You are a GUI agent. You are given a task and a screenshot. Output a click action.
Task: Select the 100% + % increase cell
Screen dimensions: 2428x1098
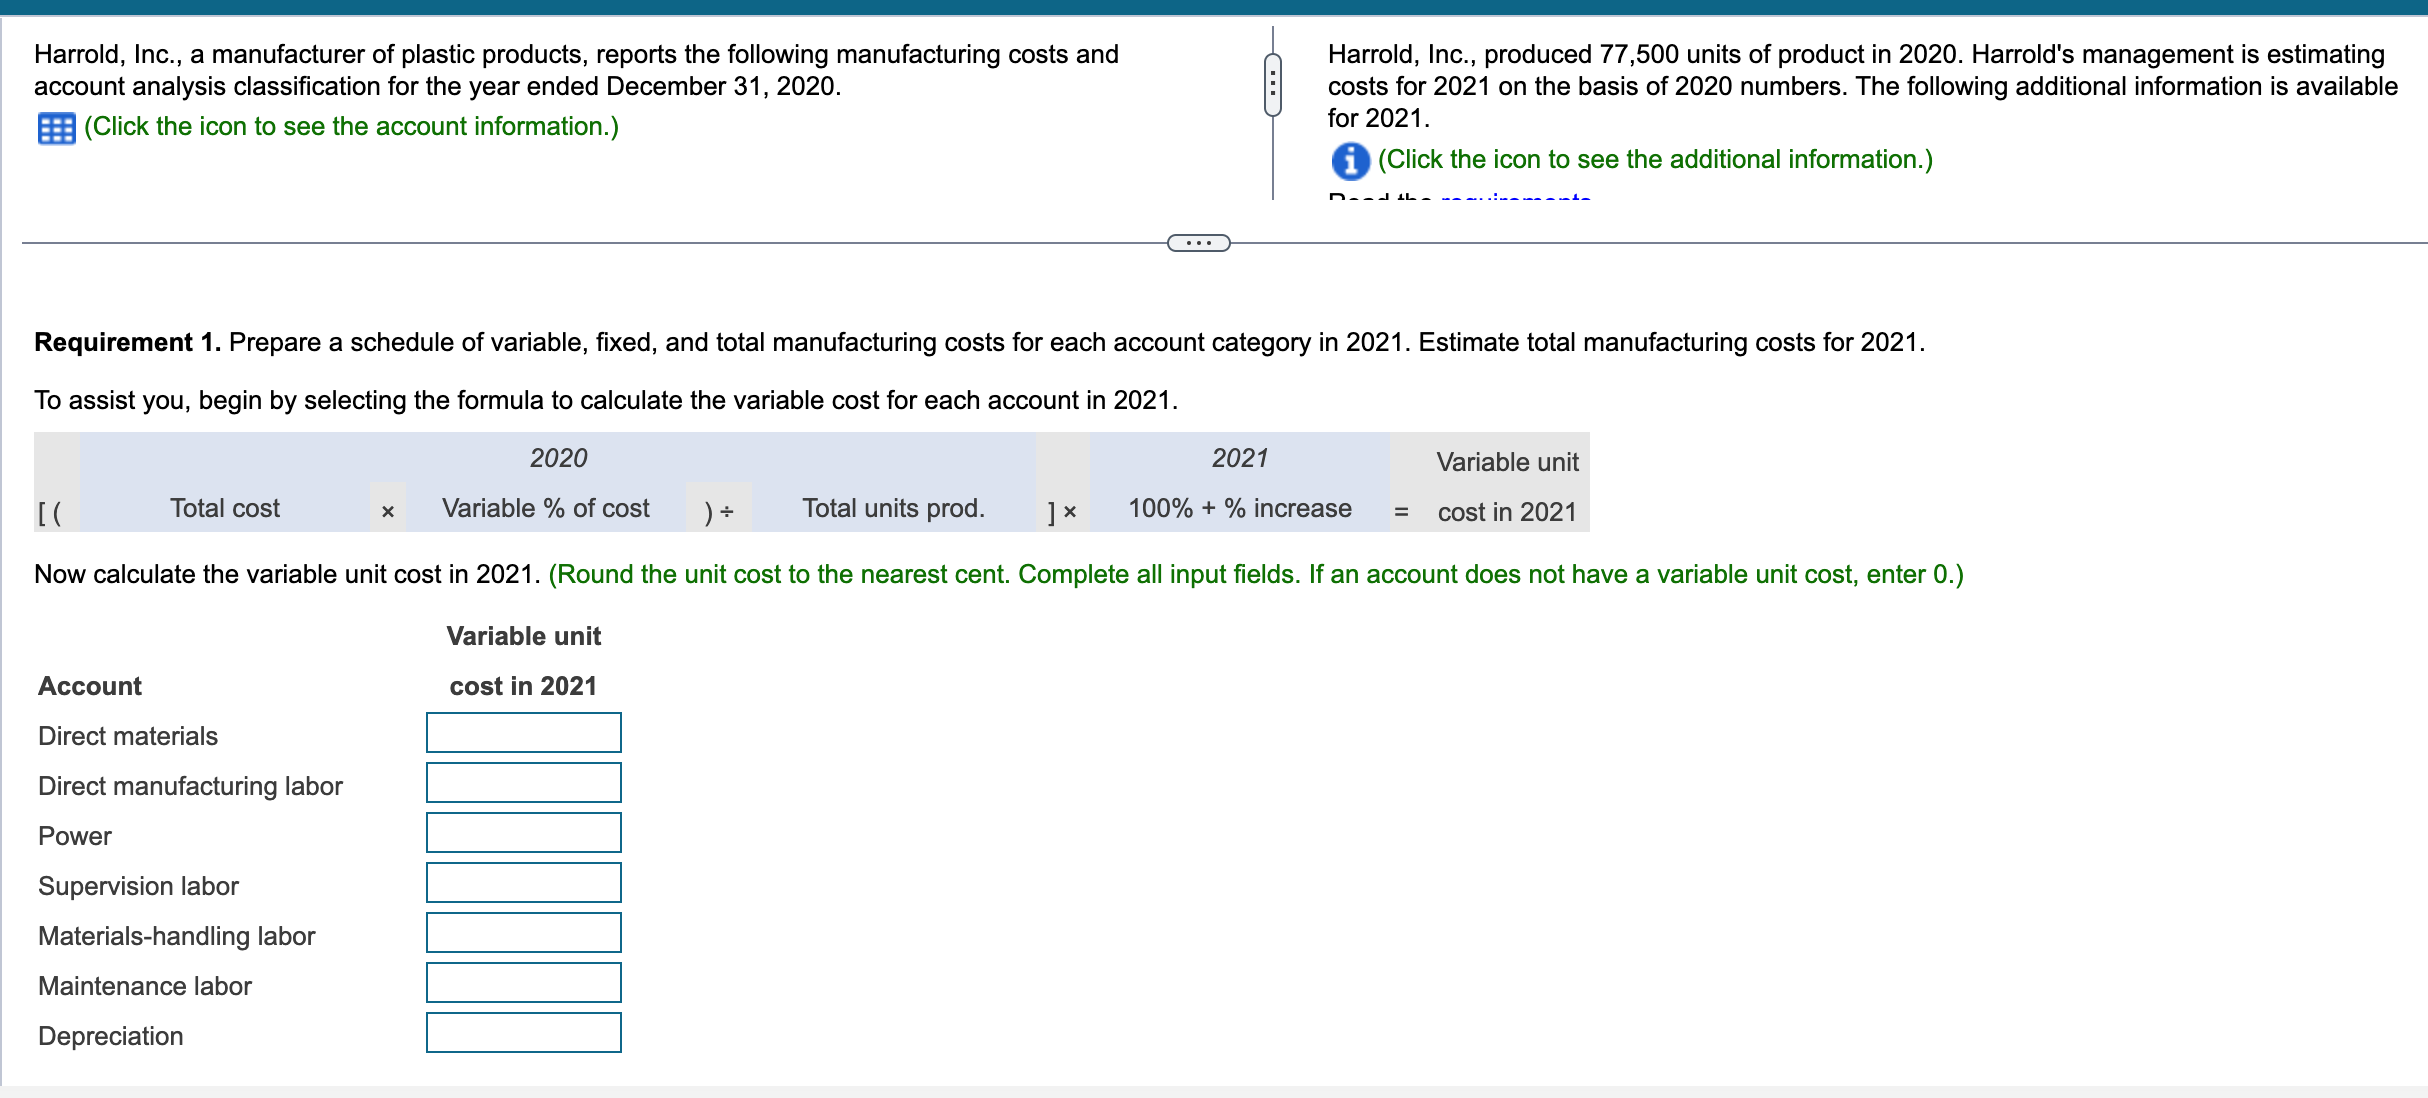[1239, 508]
